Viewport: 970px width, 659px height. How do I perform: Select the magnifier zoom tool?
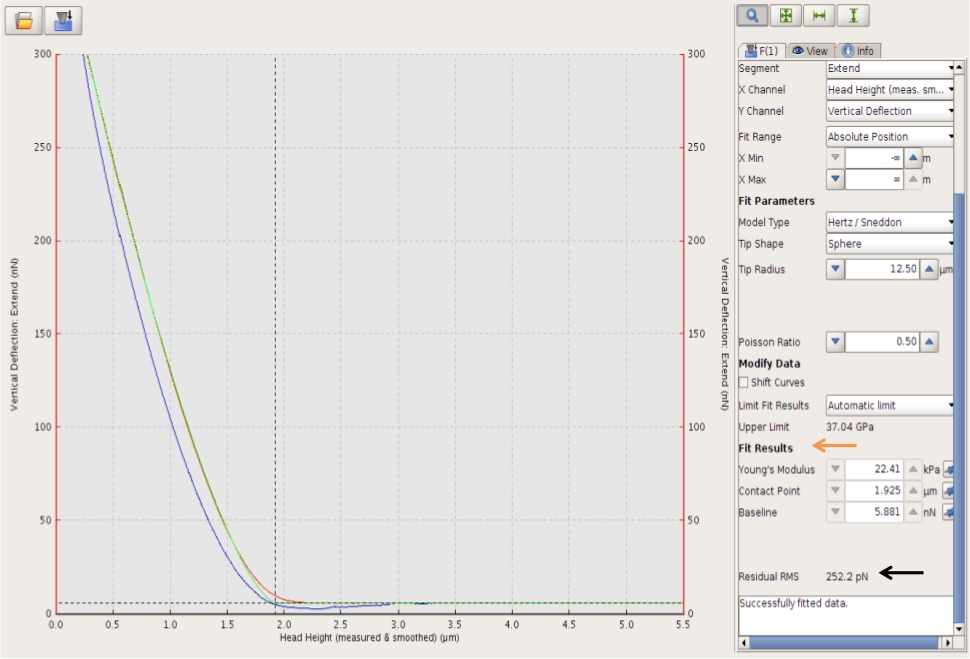752,15
